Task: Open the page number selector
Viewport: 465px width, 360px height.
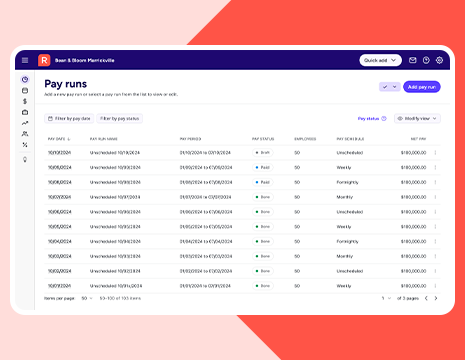Action: pyautogui.click(x=386, y=298)
